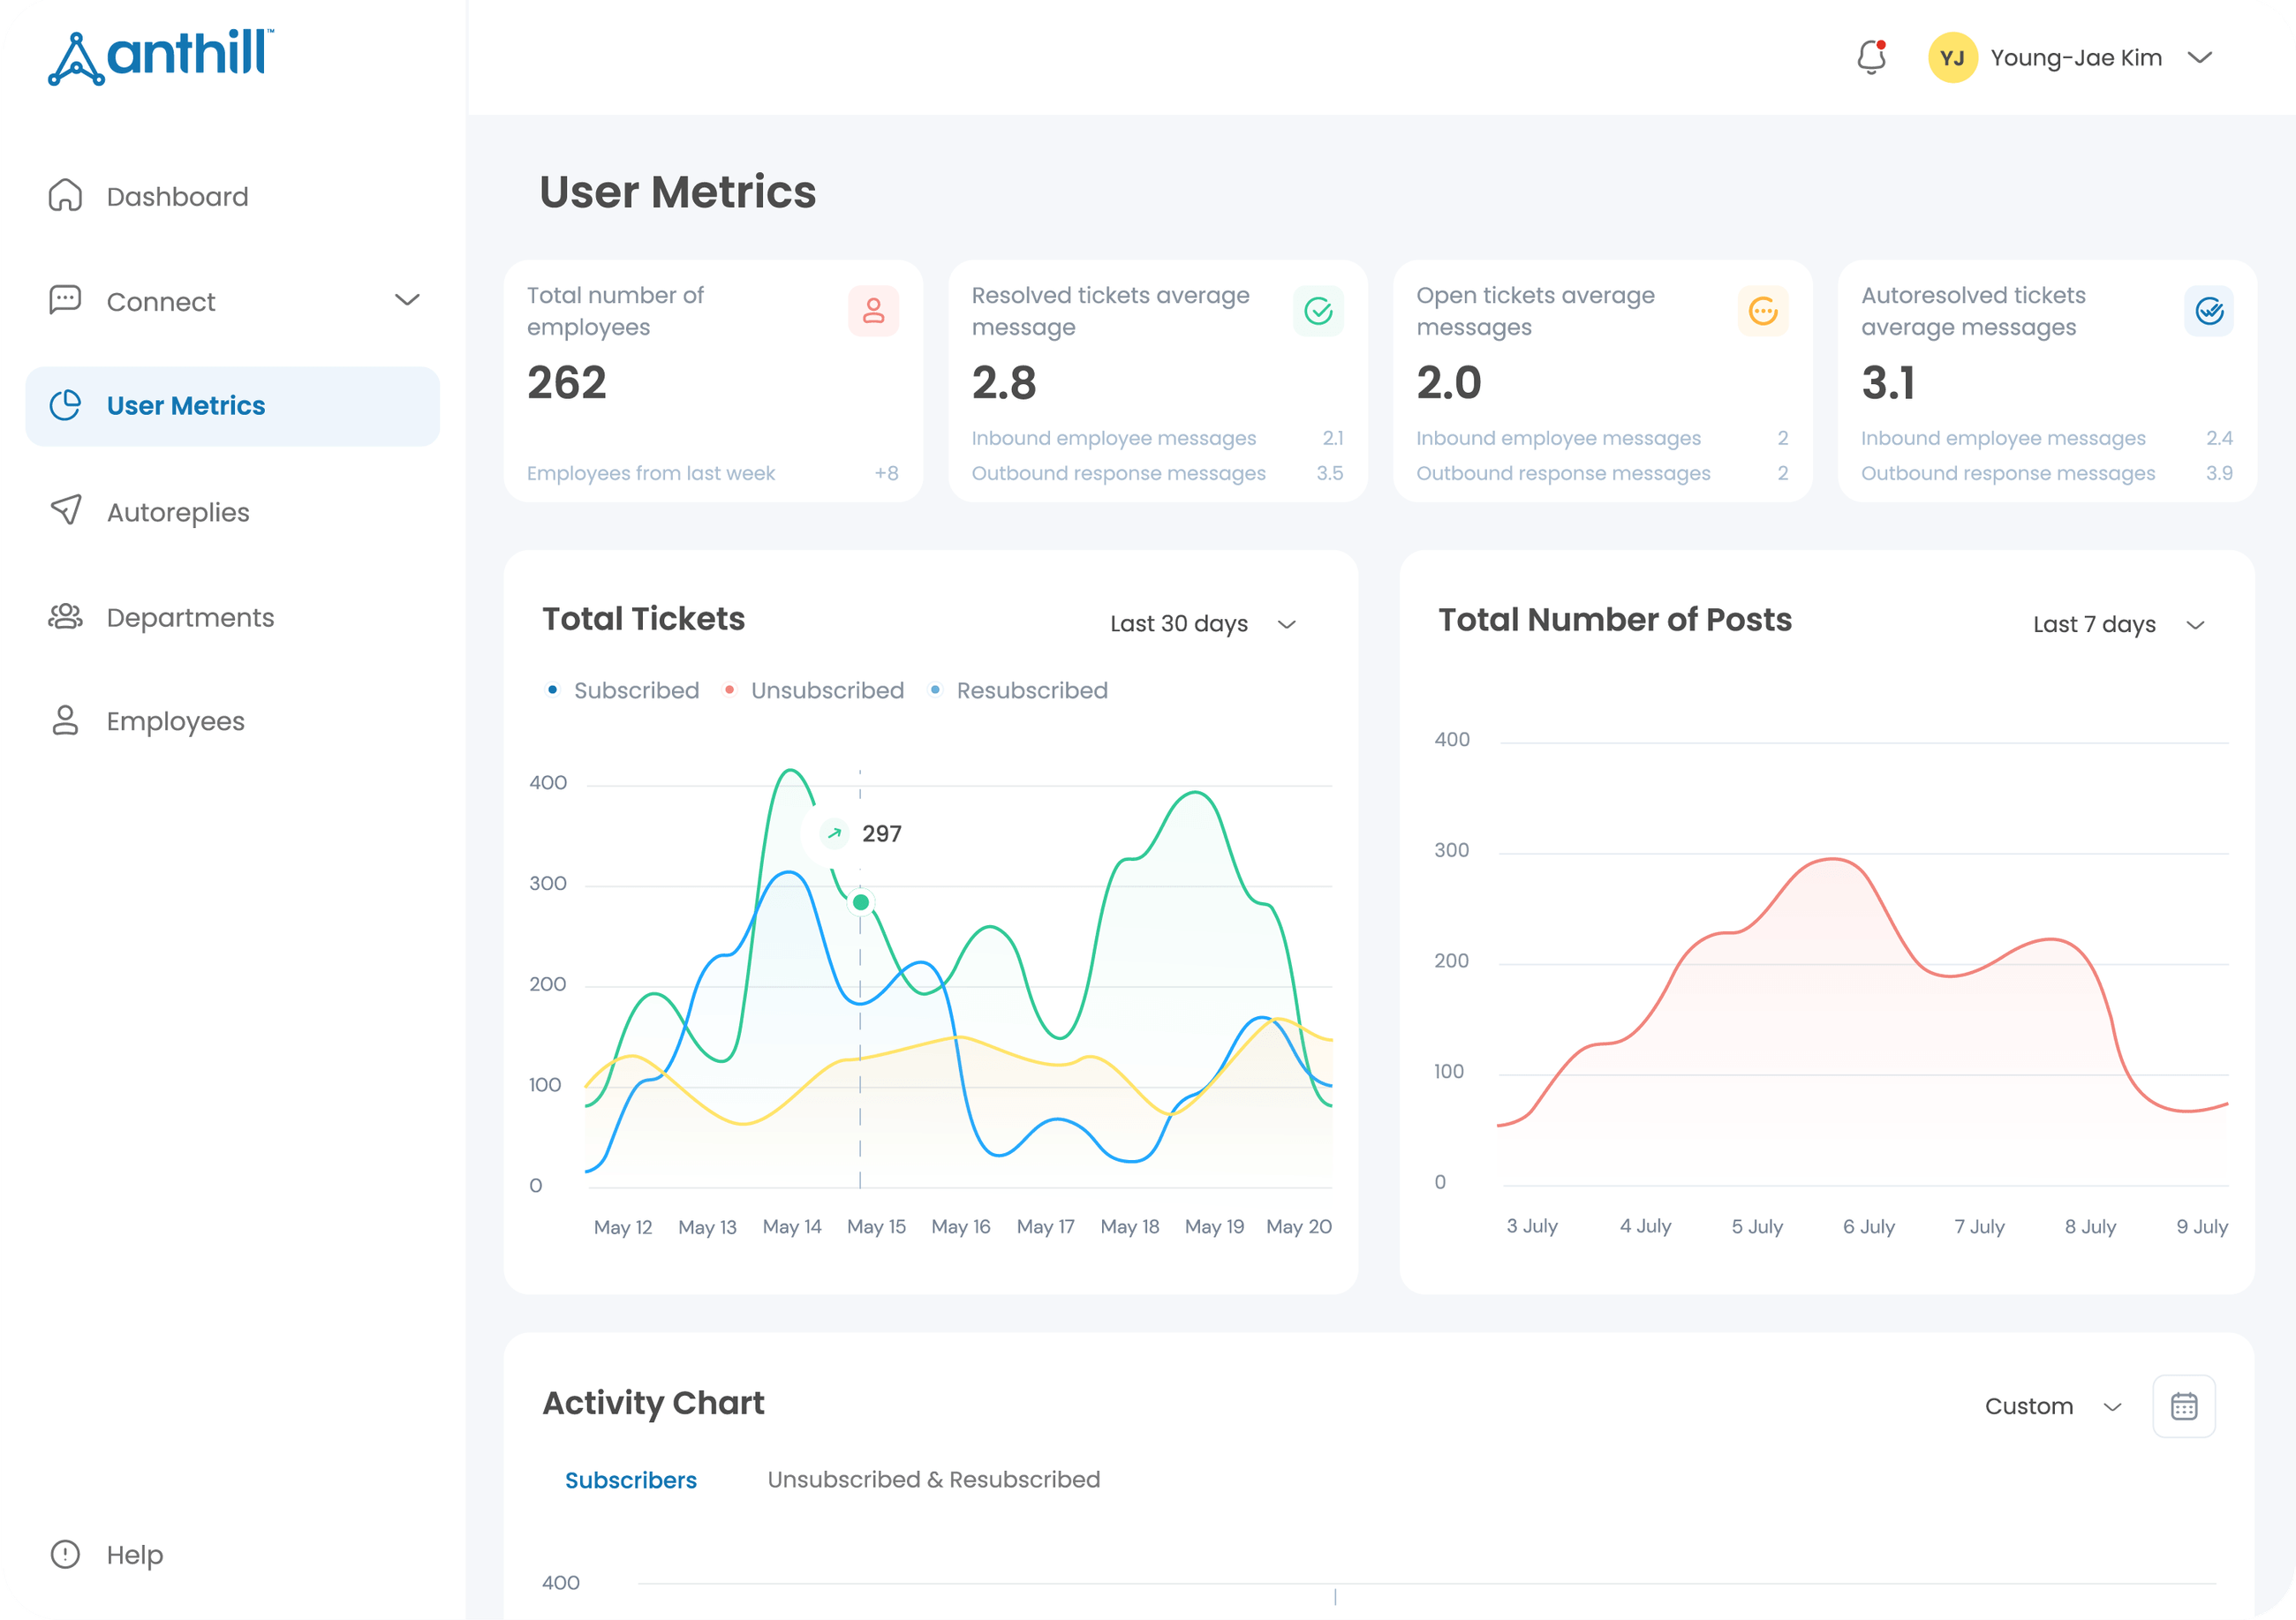Click the Employees person icon in sidebar
Screen dimensions: 2296x1620
click(65, 721)
